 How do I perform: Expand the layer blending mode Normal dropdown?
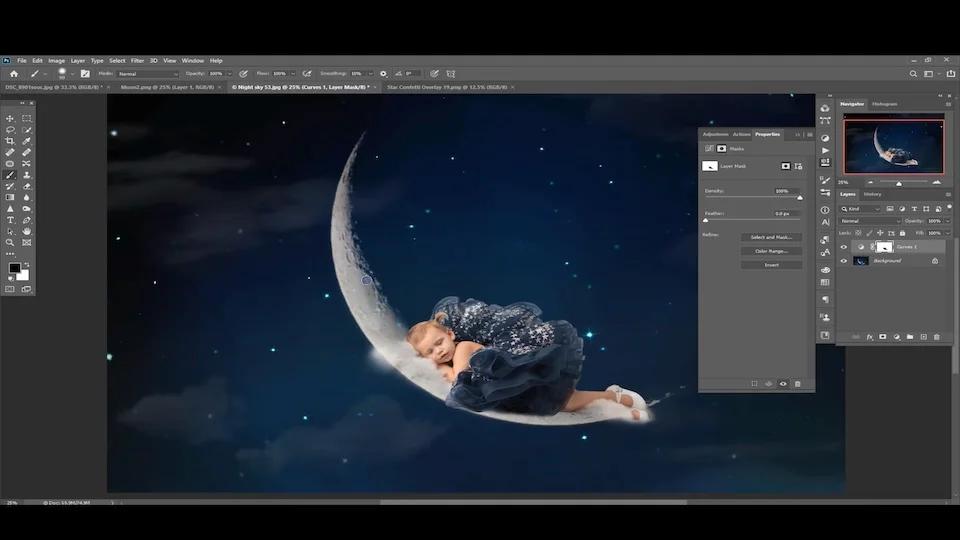click(870, 221)
